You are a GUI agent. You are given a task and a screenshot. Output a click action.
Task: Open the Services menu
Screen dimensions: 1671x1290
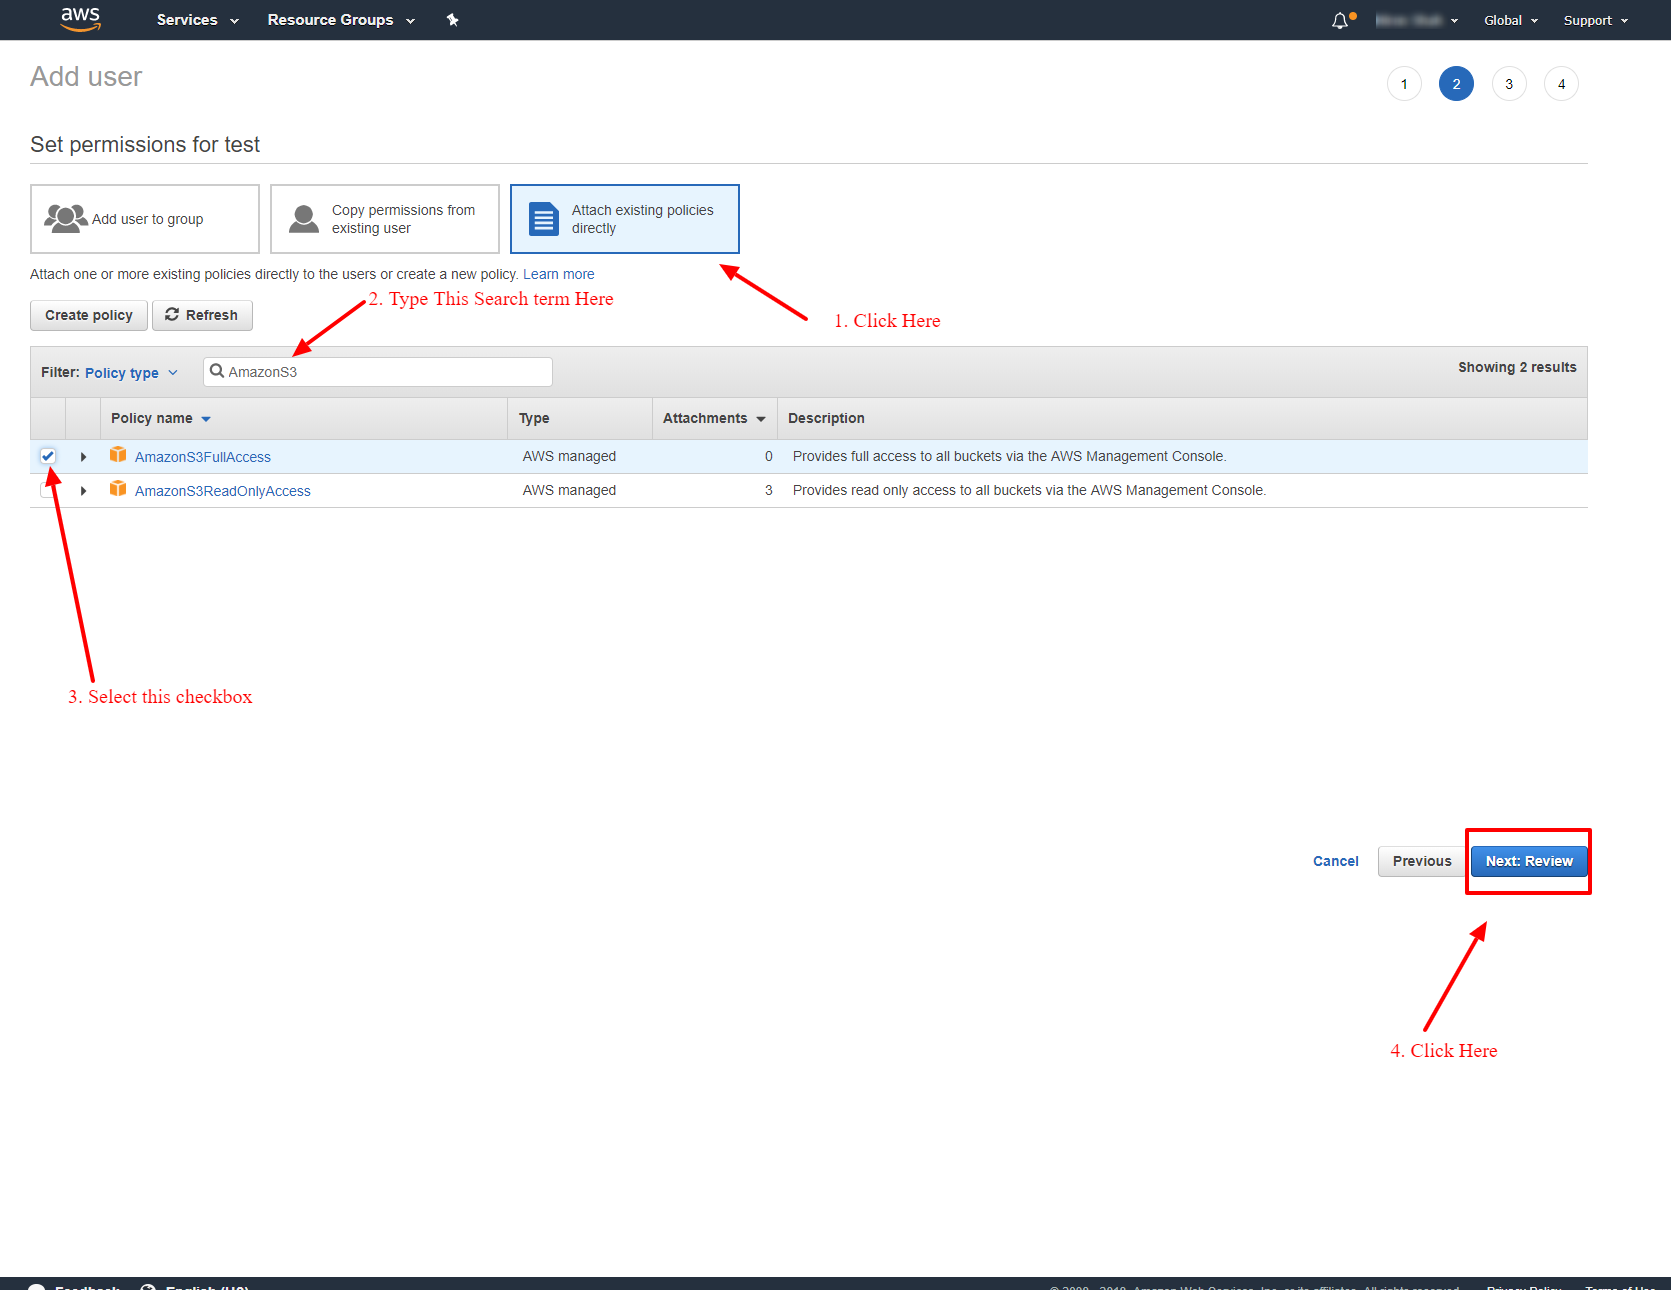tap(198, 20)
